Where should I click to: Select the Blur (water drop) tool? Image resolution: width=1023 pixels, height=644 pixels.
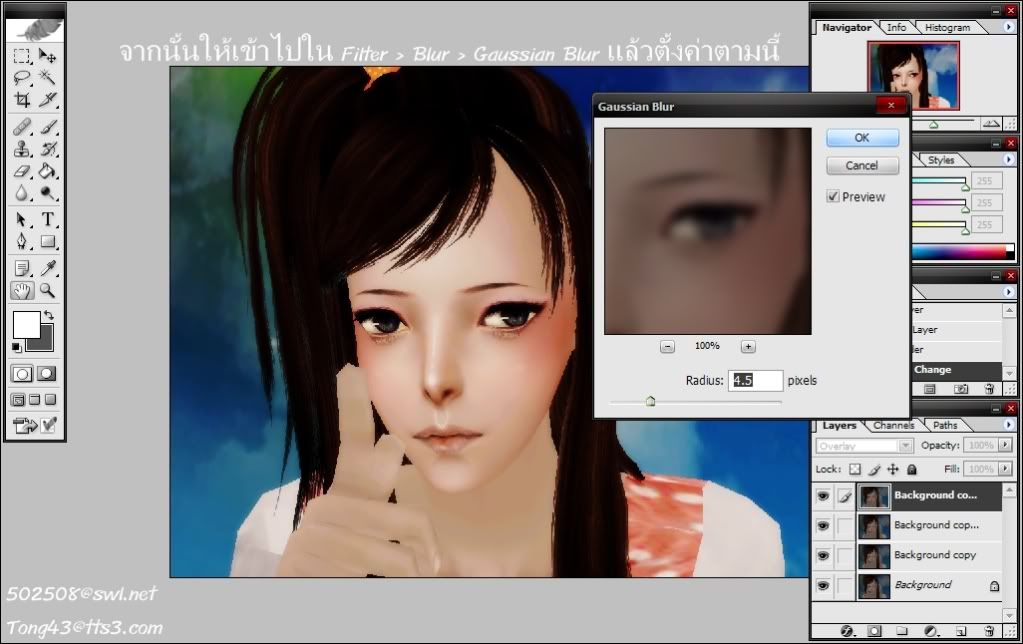22,193
